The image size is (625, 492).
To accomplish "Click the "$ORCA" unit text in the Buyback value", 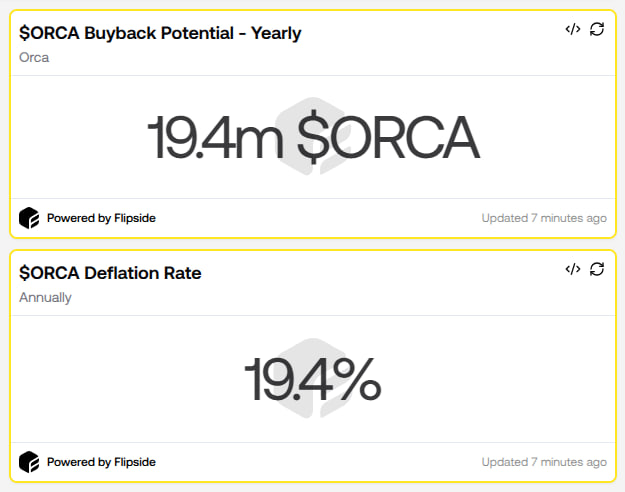I will [x=388, y=138].
